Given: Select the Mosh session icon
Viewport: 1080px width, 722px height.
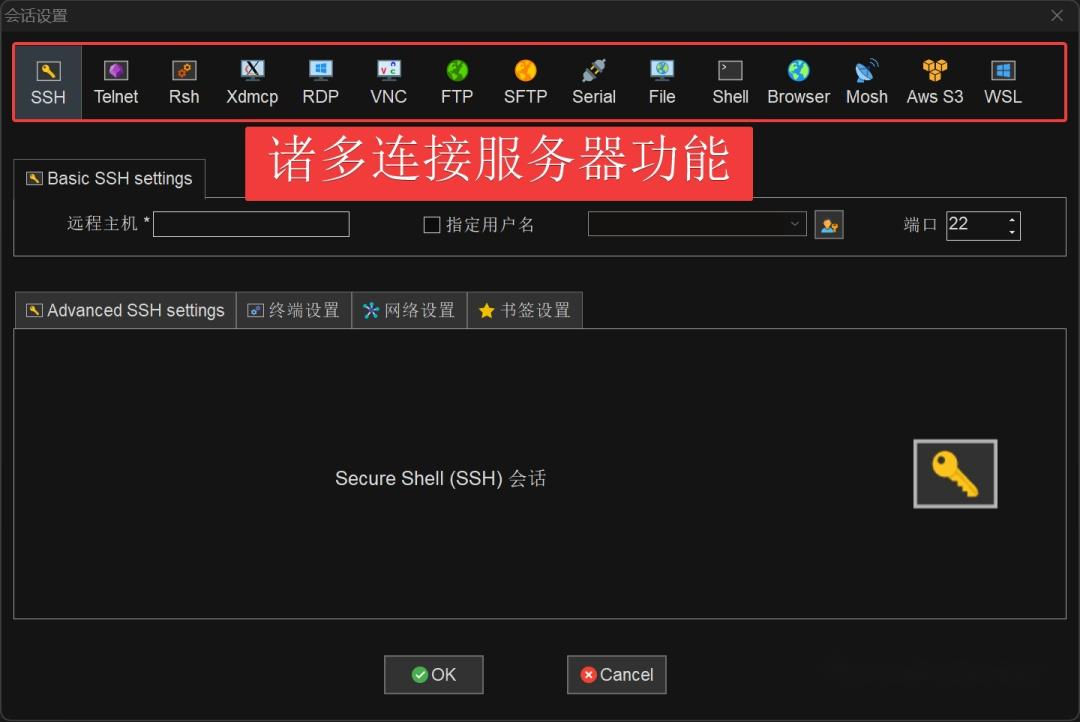Looking at the screenshot, I should pos(866,83).
